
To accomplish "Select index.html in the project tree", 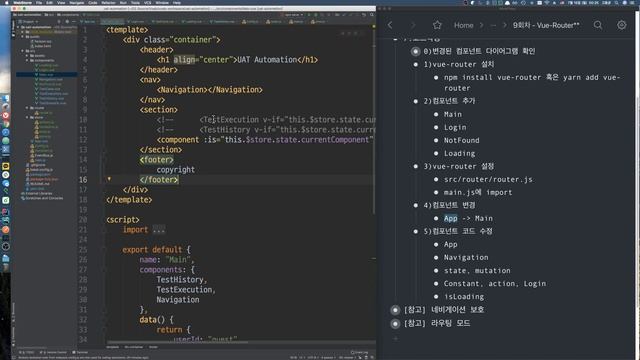I will tap(42, 46).
